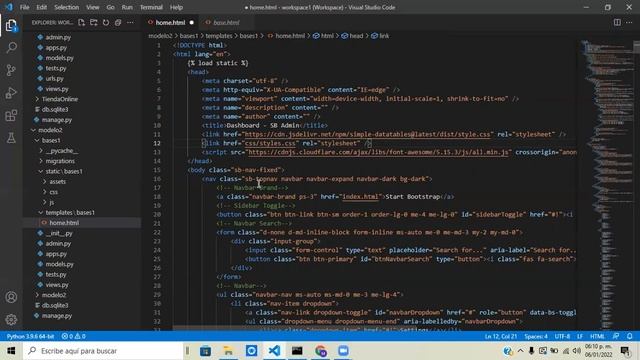Collapse all folders in Explorer
The width and height of the screenshot is (640, 360).
click(118, 22)
